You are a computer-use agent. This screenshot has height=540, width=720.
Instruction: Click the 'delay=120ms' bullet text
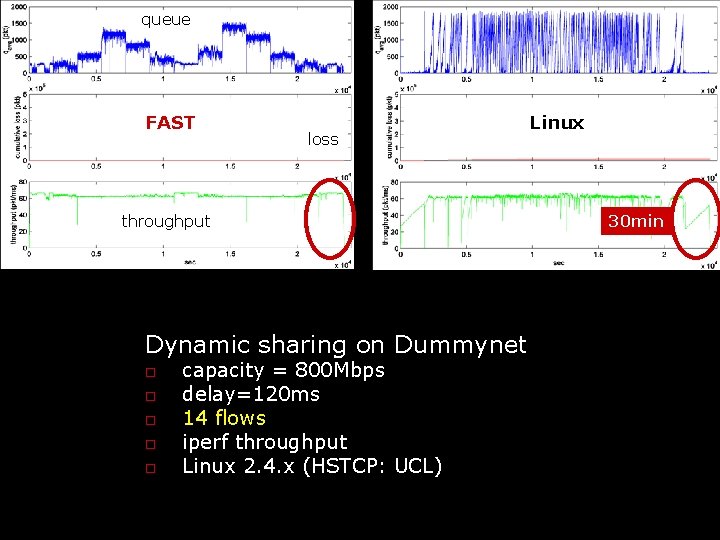[251, 394]
